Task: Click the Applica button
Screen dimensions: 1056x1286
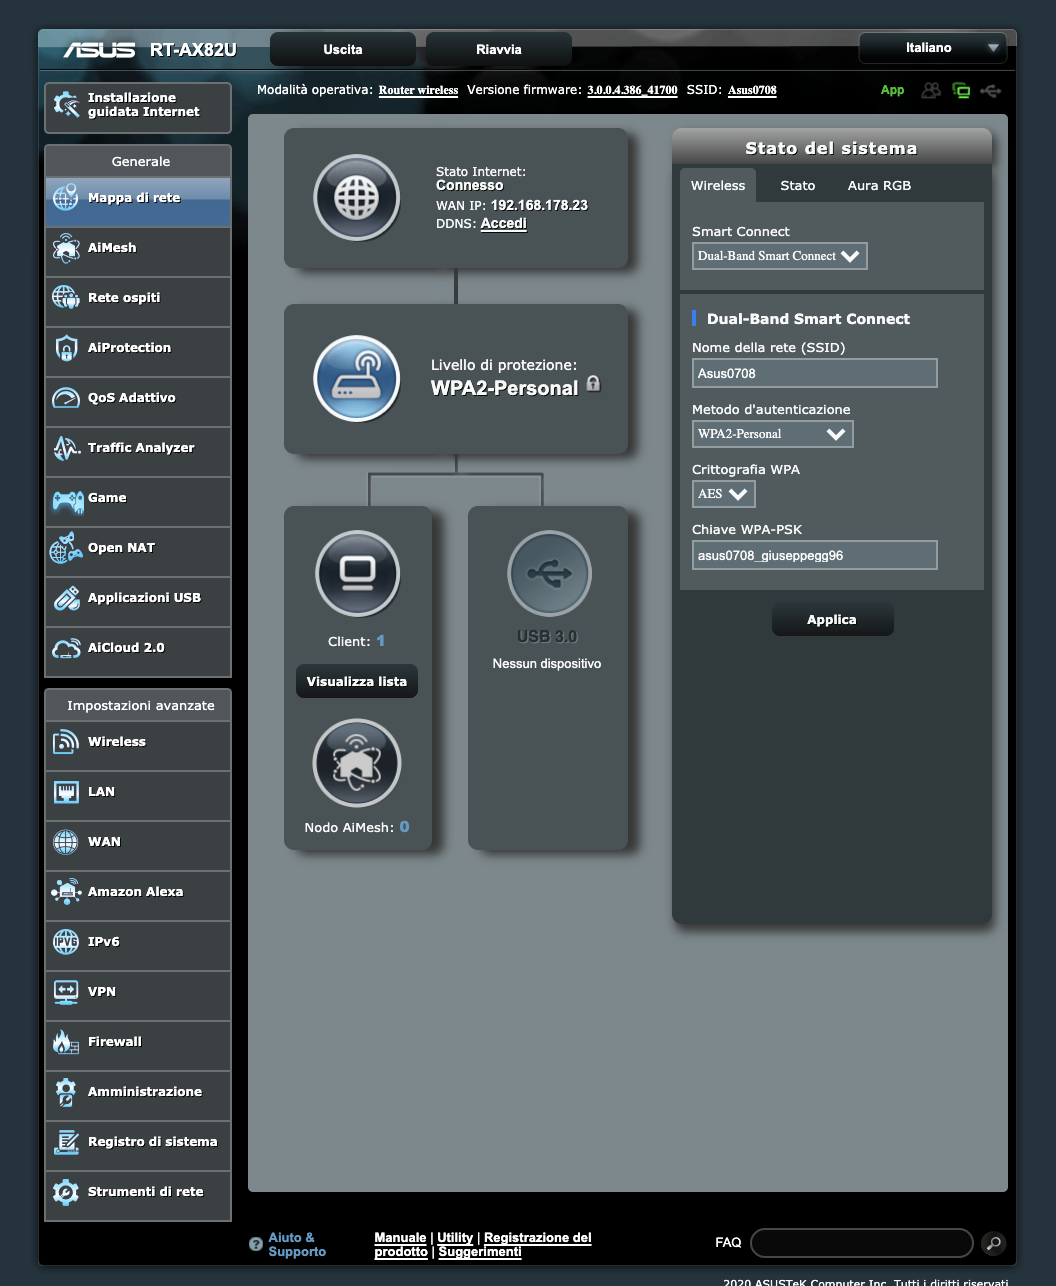Action: (832, 620)
